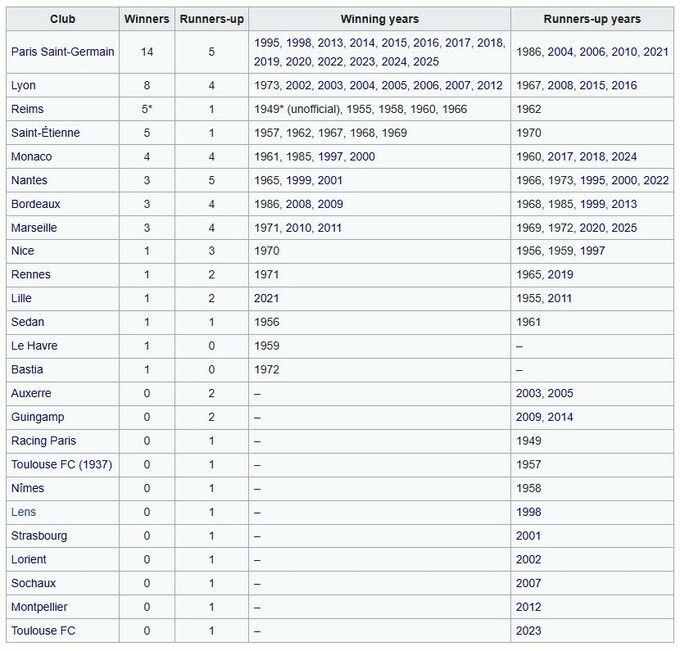Select the Winners column header
Screen dimensions: 680x651
(x=146, y=19)
